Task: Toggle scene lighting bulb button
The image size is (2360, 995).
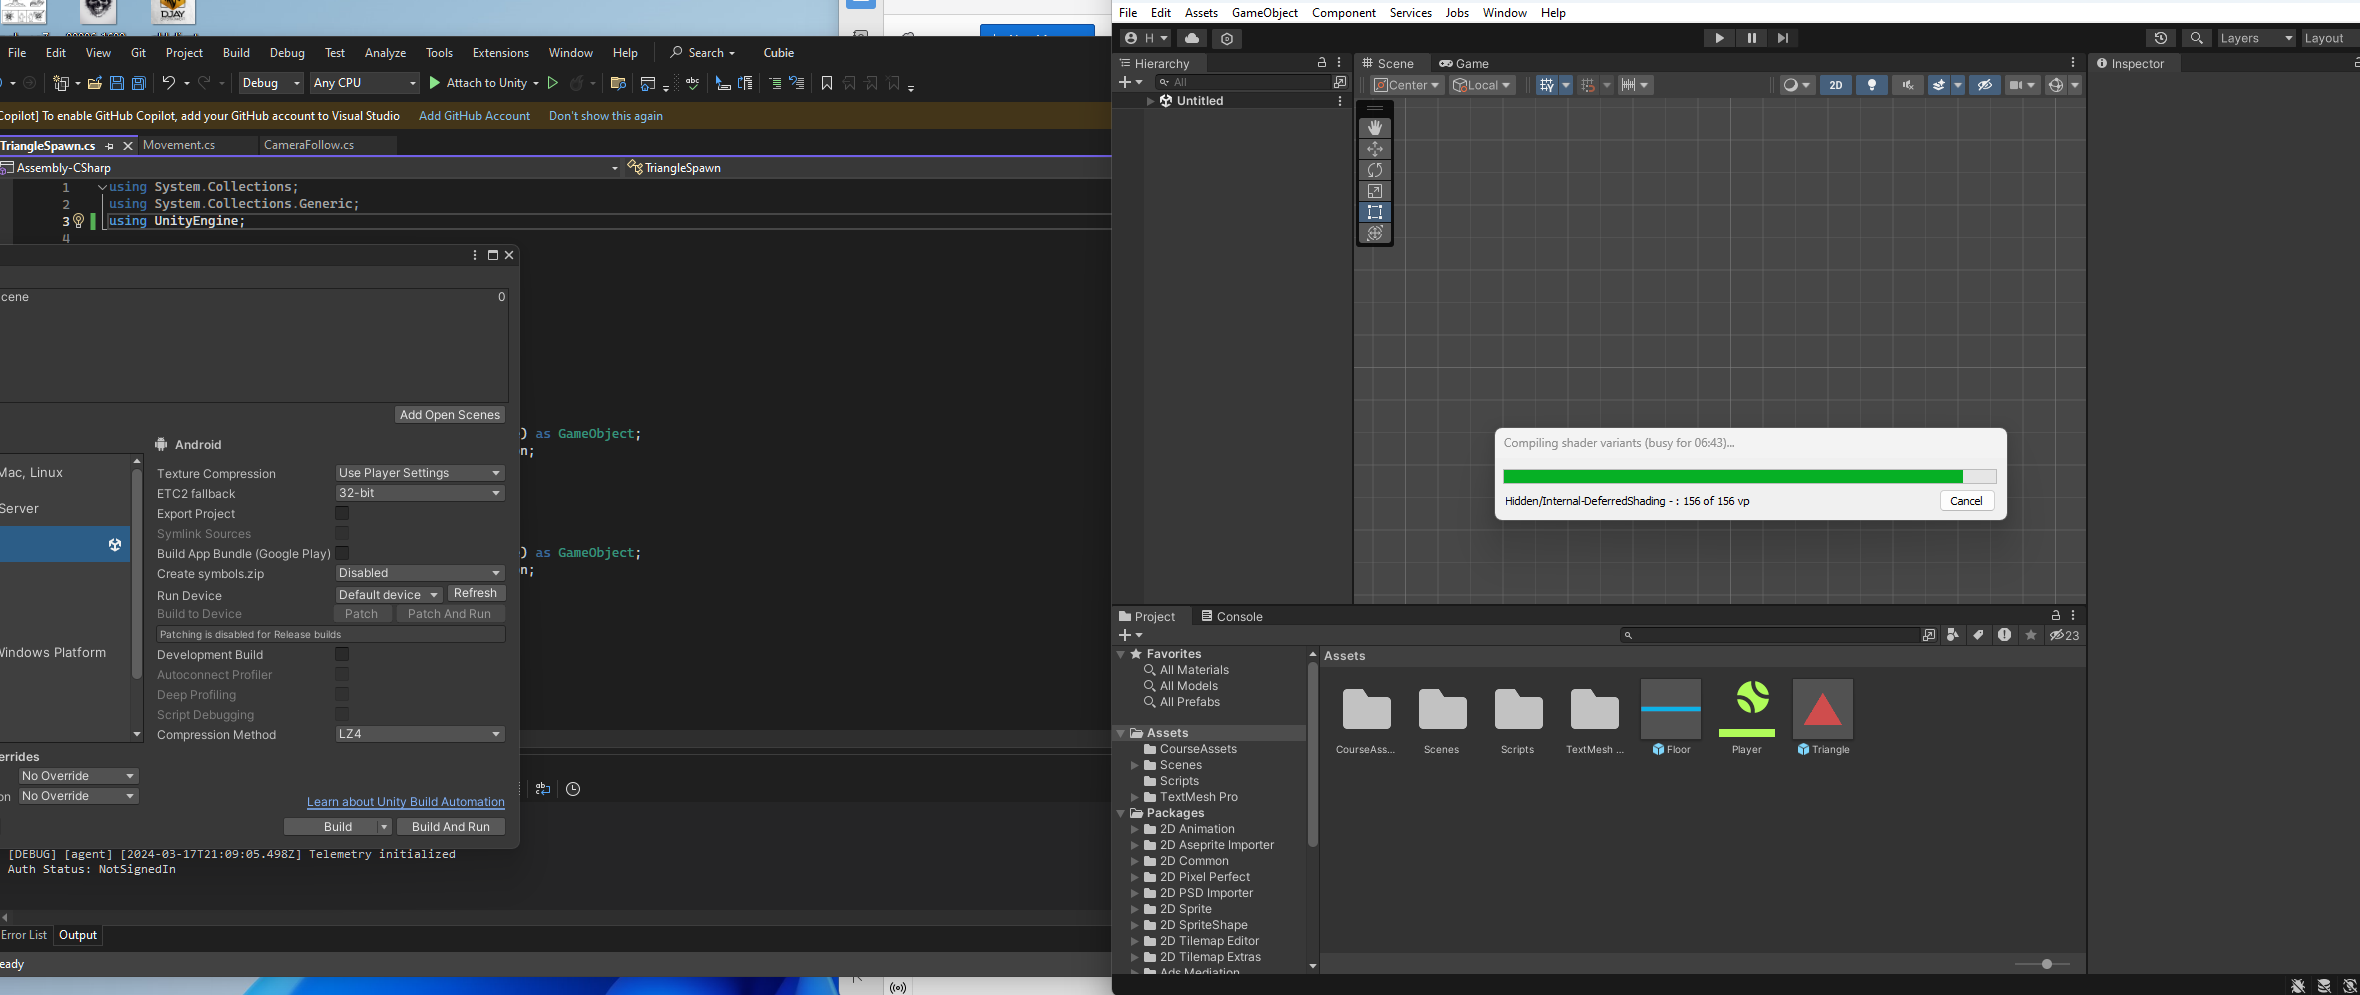Action: point(1872,85)
